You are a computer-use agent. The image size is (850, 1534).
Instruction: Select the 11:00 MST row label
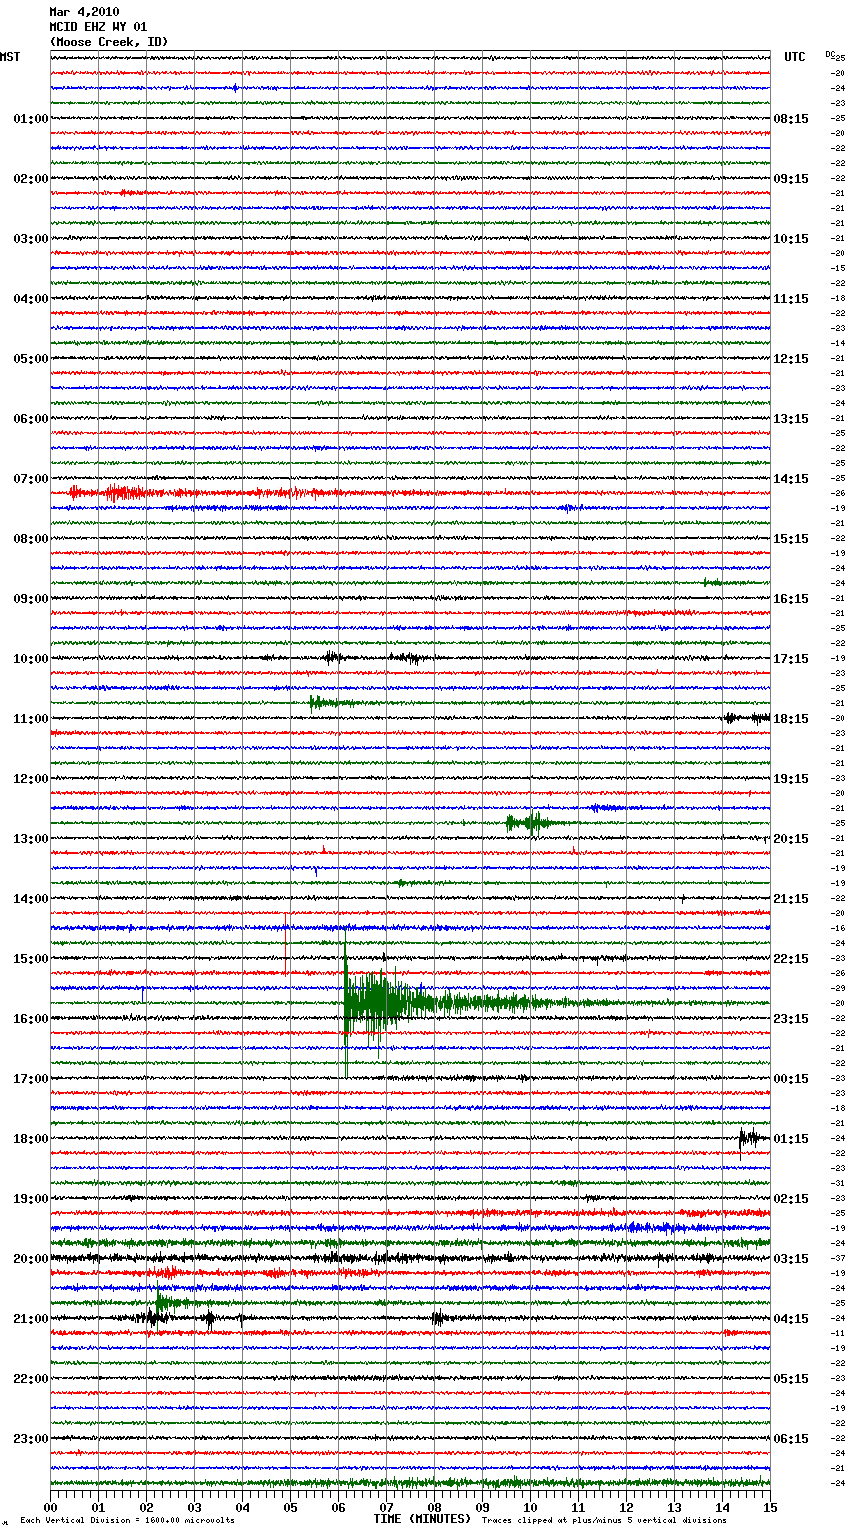point(31,719)
